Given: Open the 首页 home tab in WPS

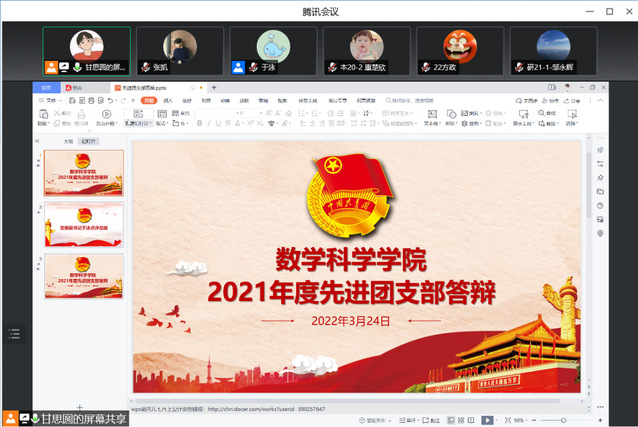Looking at the screenshot, I should [x=45, y=88].
